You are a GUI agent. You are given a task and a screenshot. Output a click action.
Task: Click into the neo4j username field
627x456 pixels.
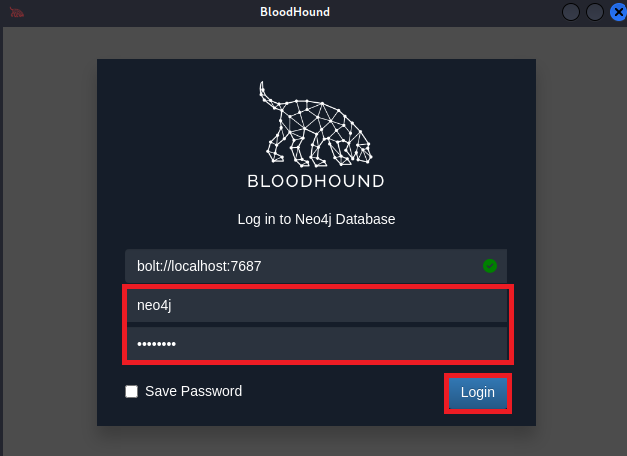pyautogui.click(x=316, y=306)
